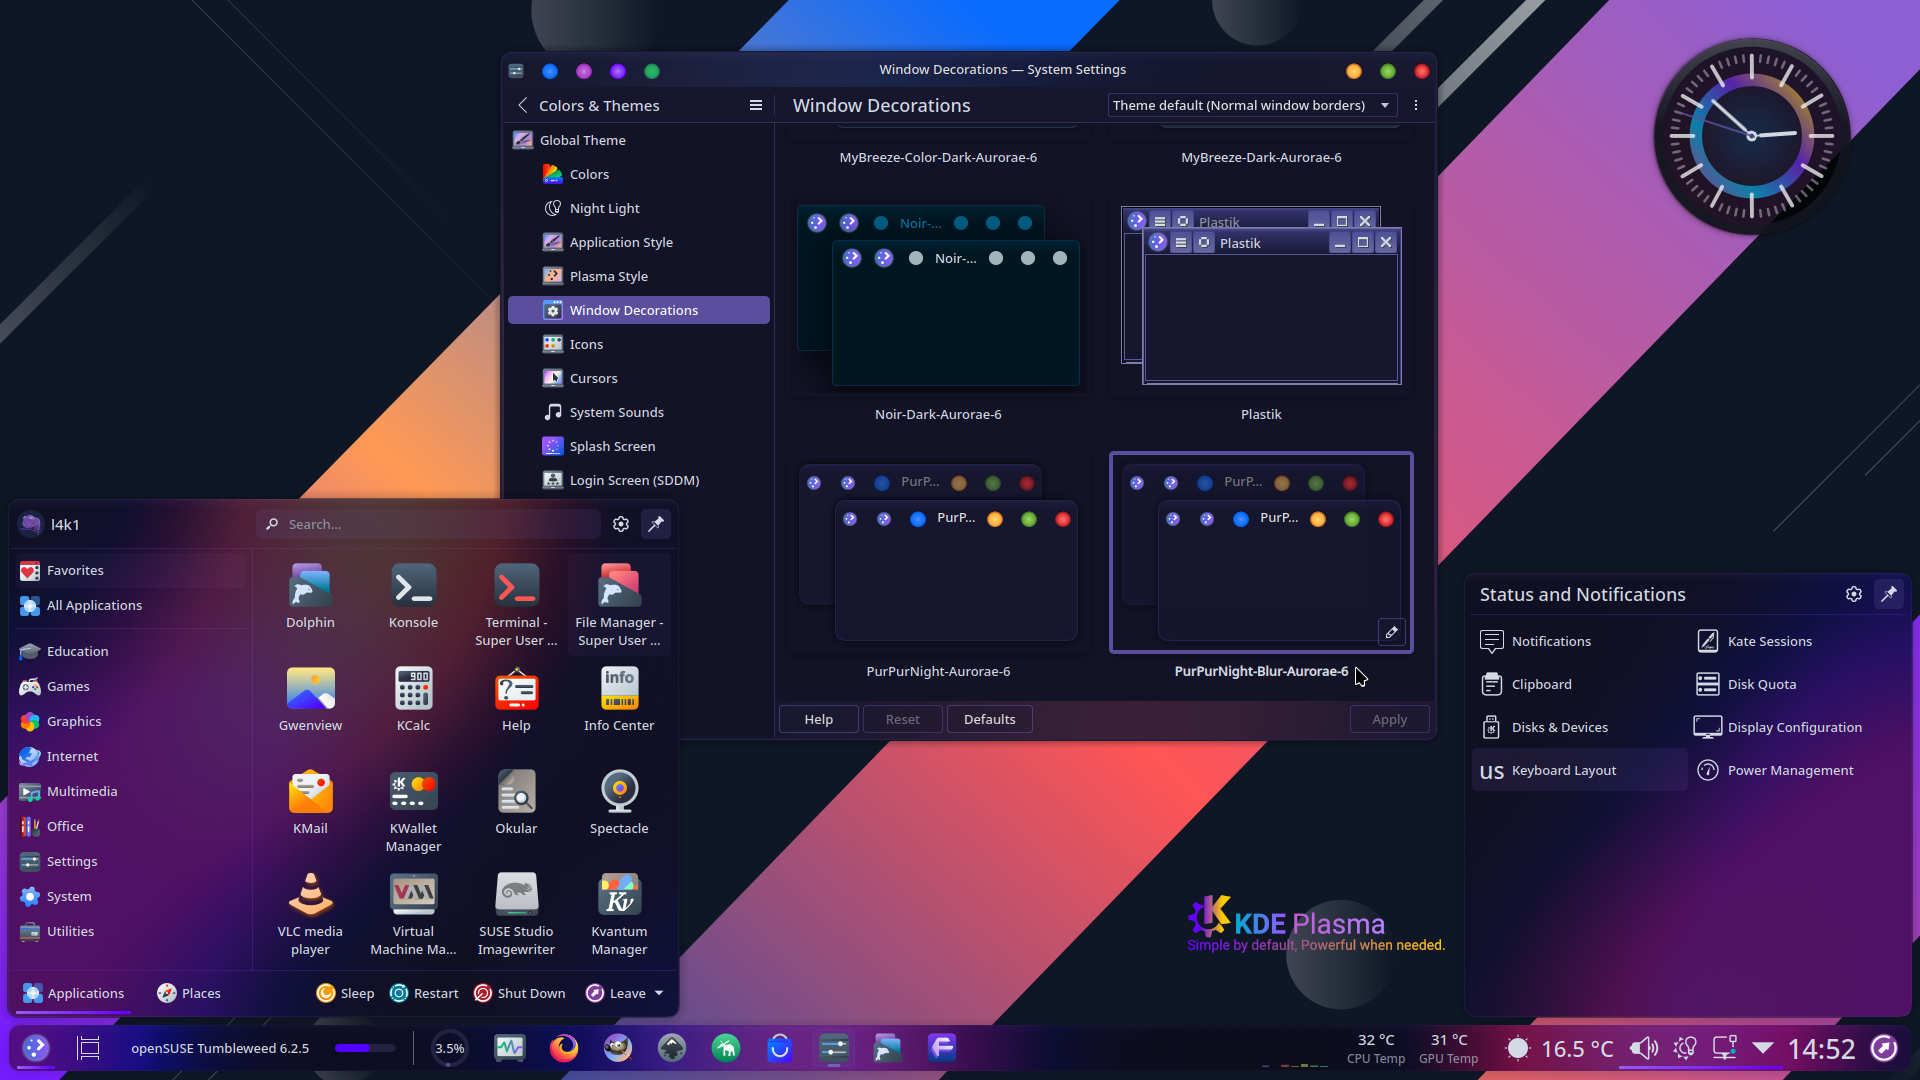The height and width of the screenshot is (1080, 1920).
Task: Select Colors in settings sidebar
Action: 639,174
